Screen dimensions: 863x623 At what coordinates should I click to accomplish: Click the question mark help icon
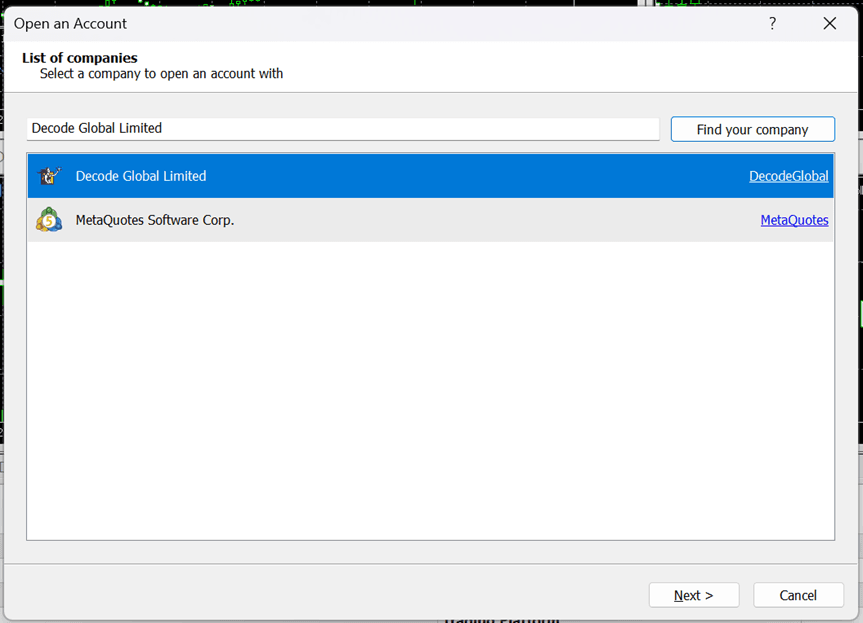point(772,23)
